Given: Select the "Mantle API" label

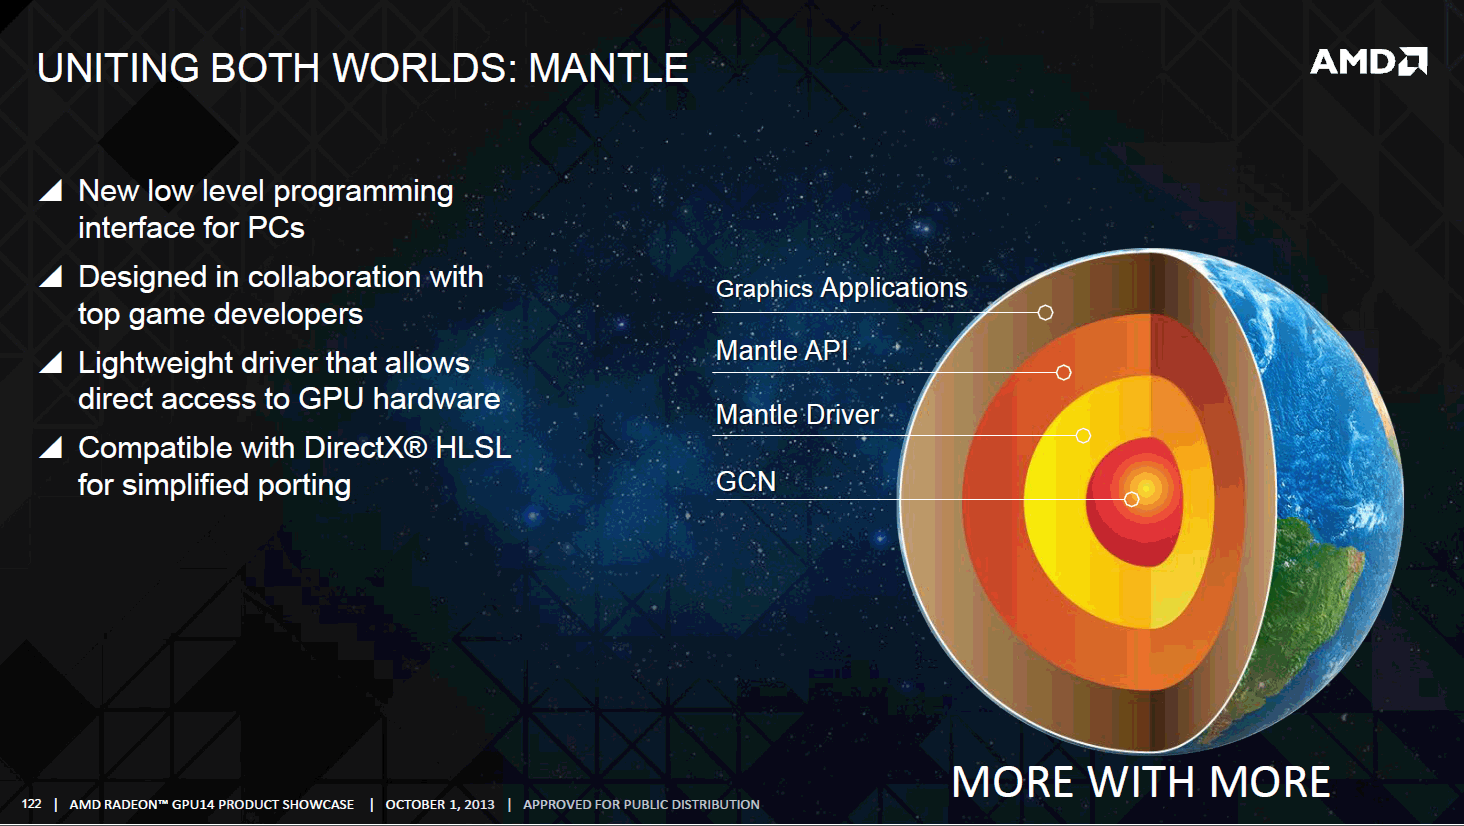Looking at the screenshot, I should [782, 351].
